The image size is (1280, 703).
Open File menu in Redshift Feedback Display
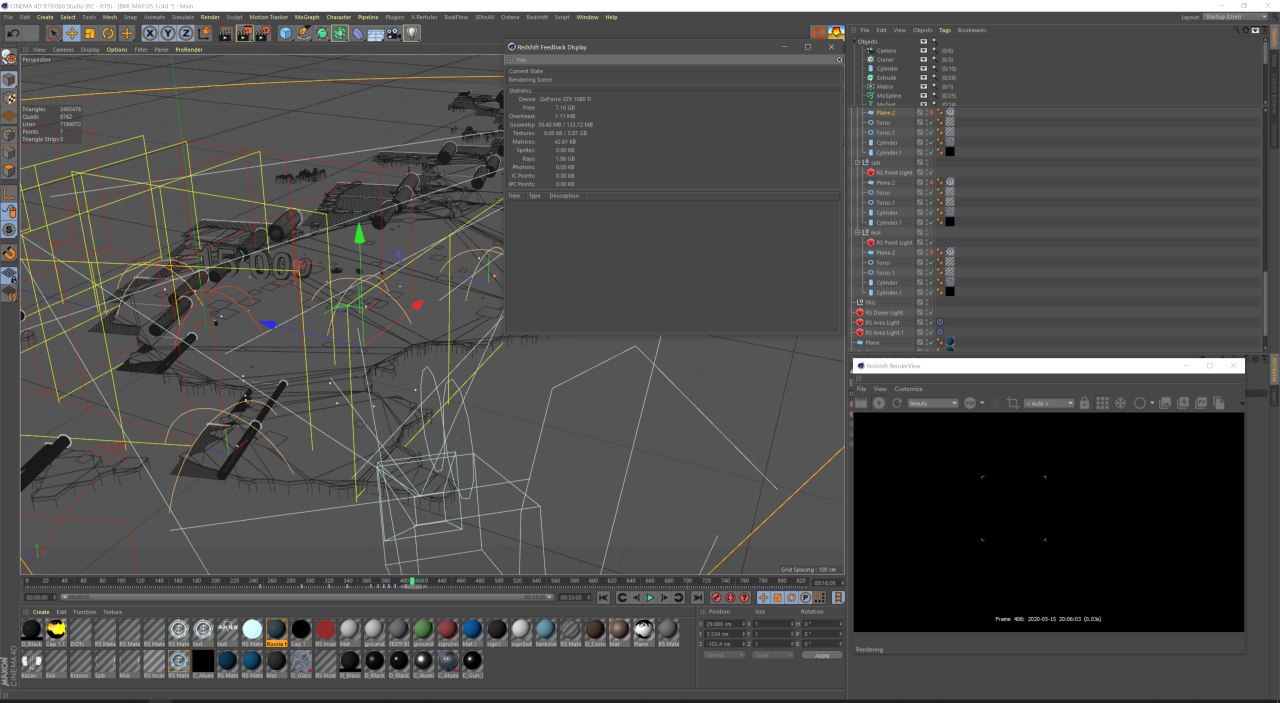point(521,60)
